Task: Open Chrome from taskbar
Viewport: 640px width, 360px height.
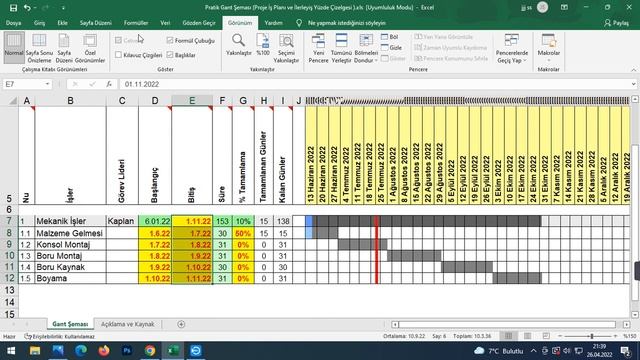Action: [150, 351]
